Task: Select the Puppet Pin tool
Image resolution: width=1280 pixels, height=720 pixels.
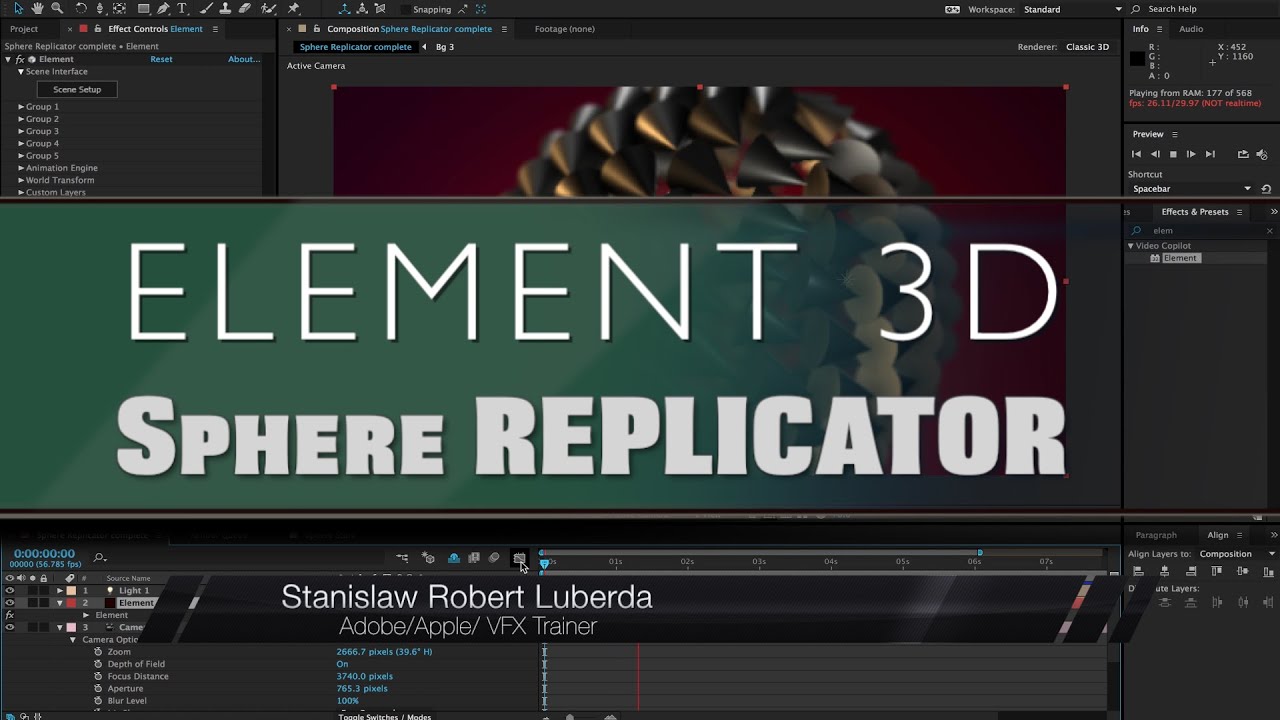Action: [293, 9]
